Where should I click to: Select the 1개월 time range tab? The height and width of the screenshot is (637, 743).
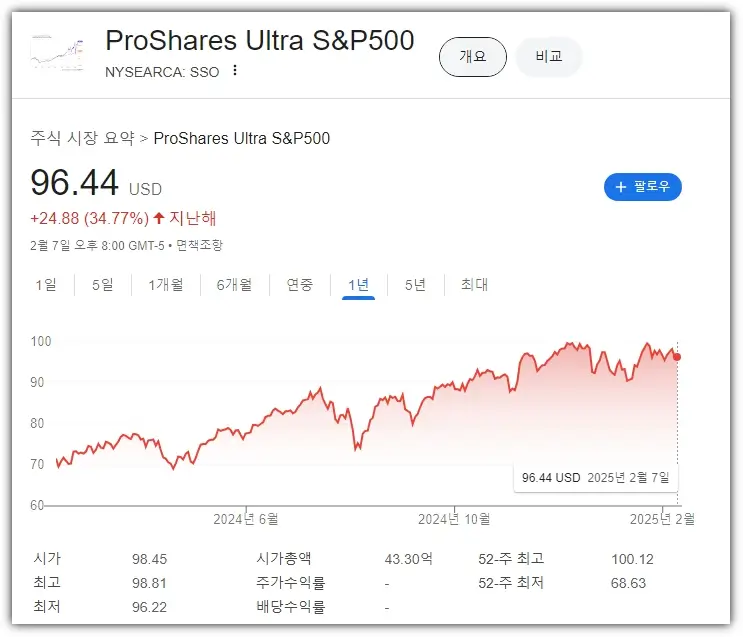point(166,285)
